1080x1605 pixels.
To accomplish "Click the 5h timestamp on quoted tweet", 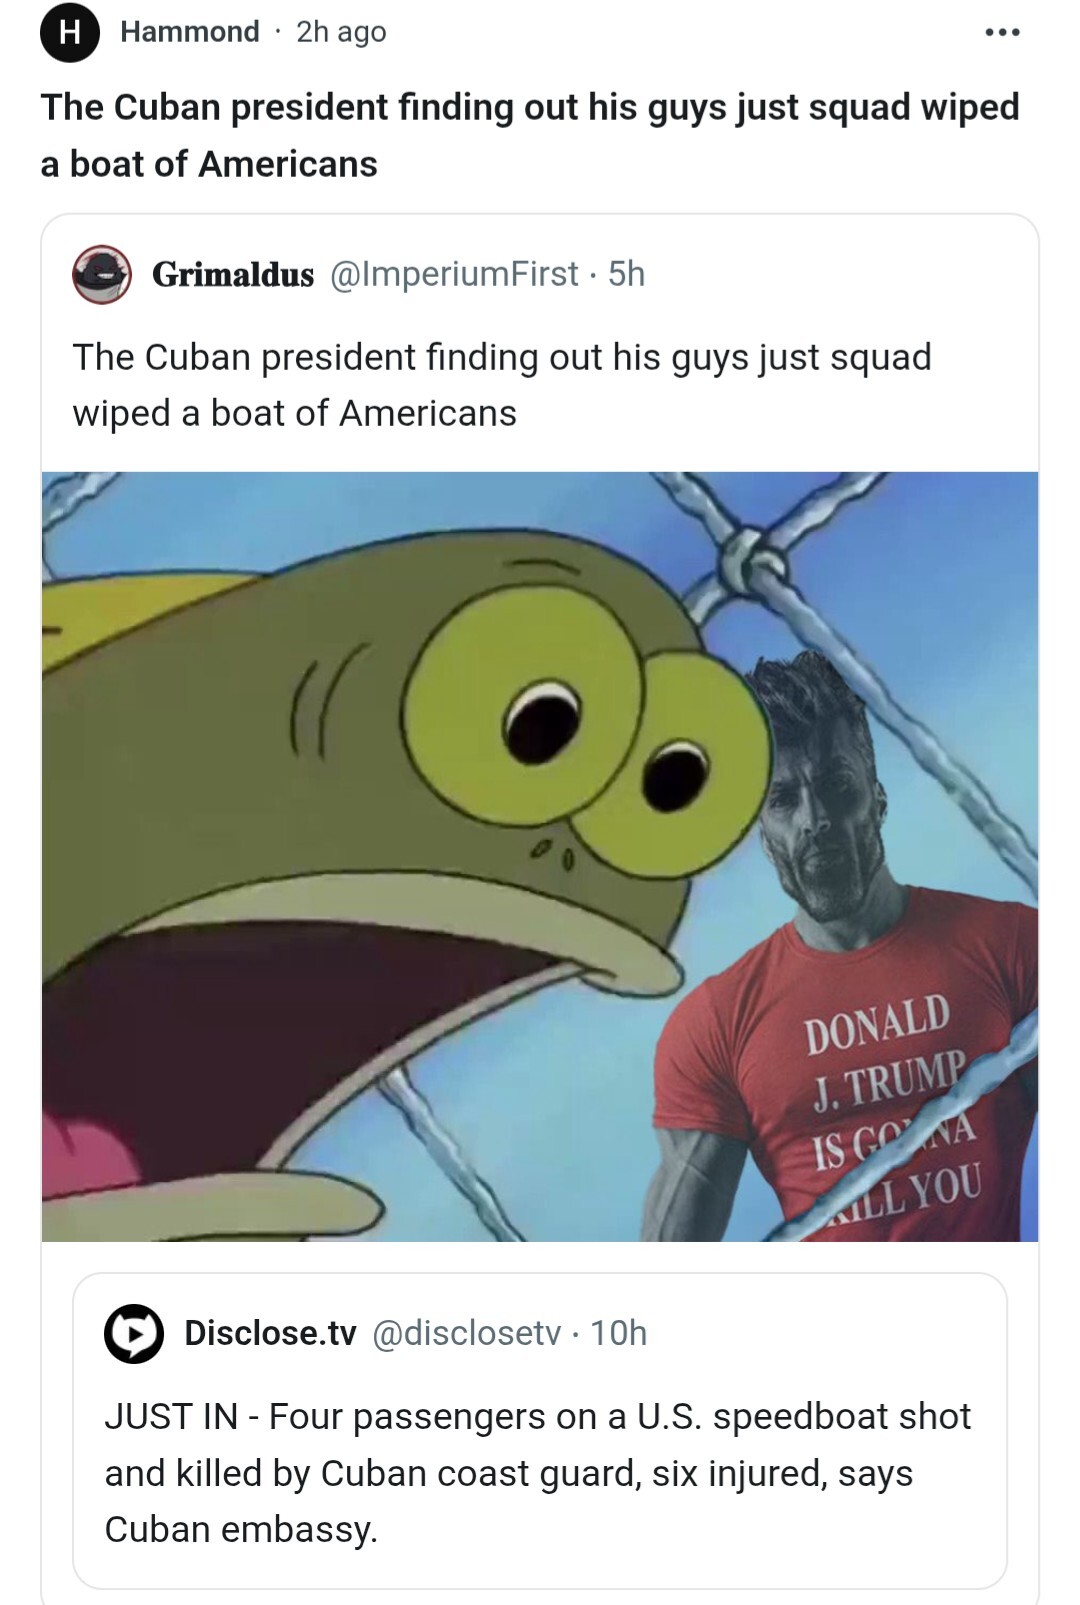I will tap(627, 273).
